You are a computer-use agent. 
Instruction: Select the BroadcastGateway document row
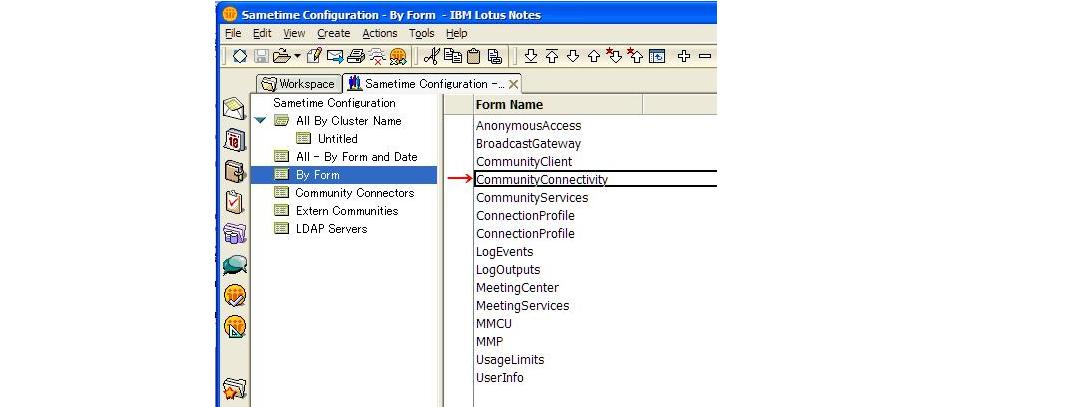[x=595, y=144]
